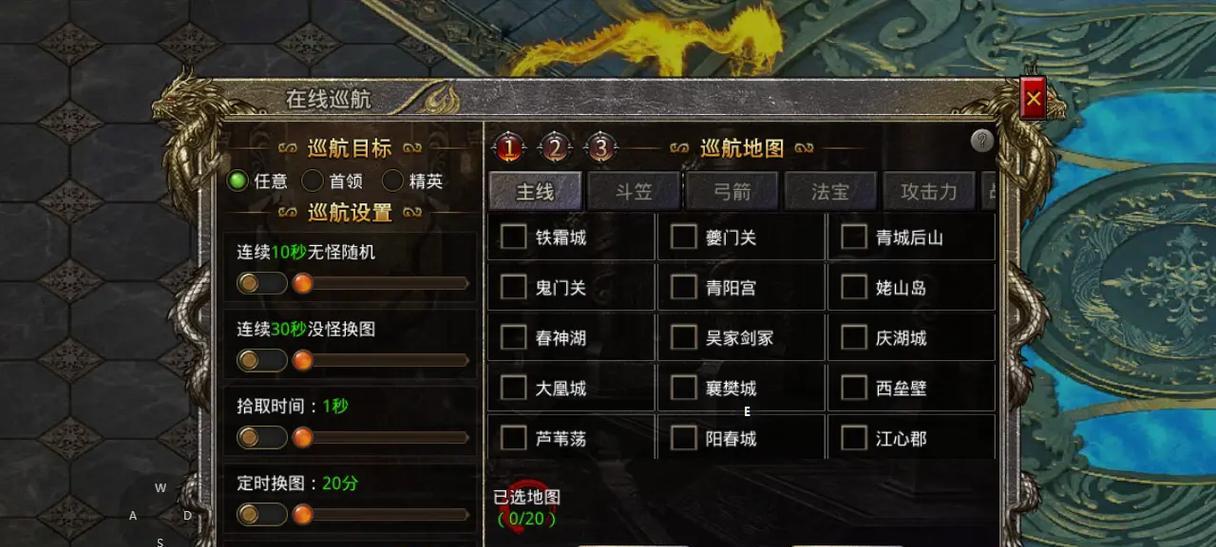Toggle the 定时换图 switch
The height and width of the screenshot is (547, 1216).
262,514
